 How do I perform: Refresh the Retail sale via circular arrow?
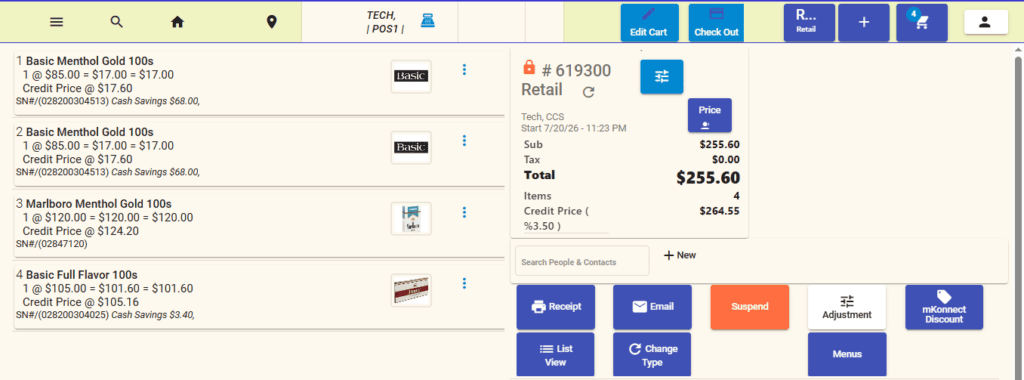click(x=588, y=92)
